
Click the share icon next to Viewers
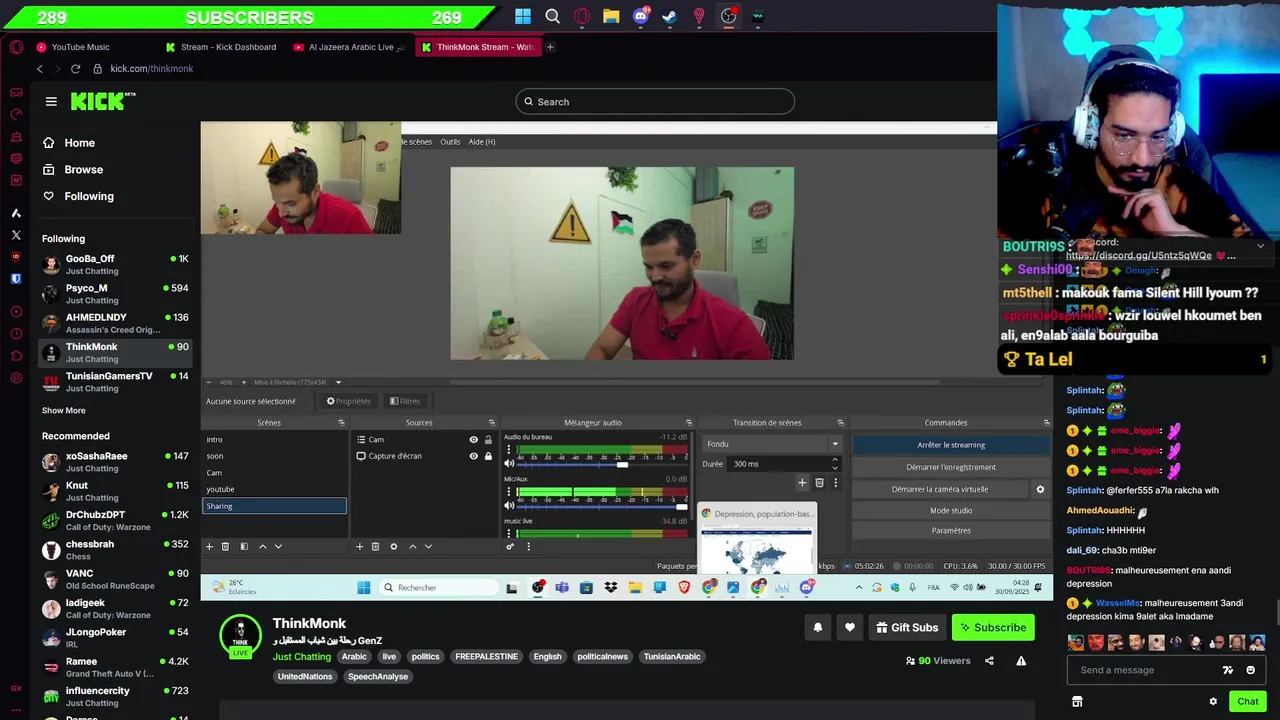click(x=989, y=661)
